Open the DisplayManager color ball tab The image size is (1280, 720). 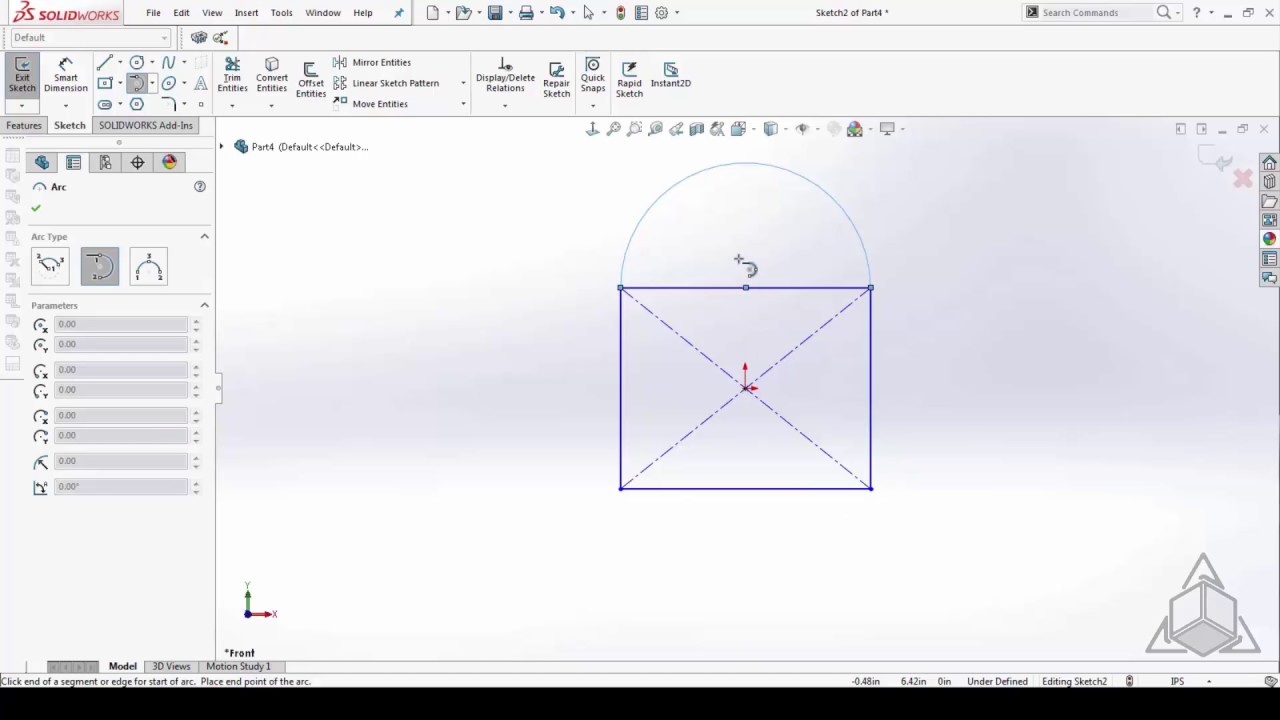click(x=169, y=162)
